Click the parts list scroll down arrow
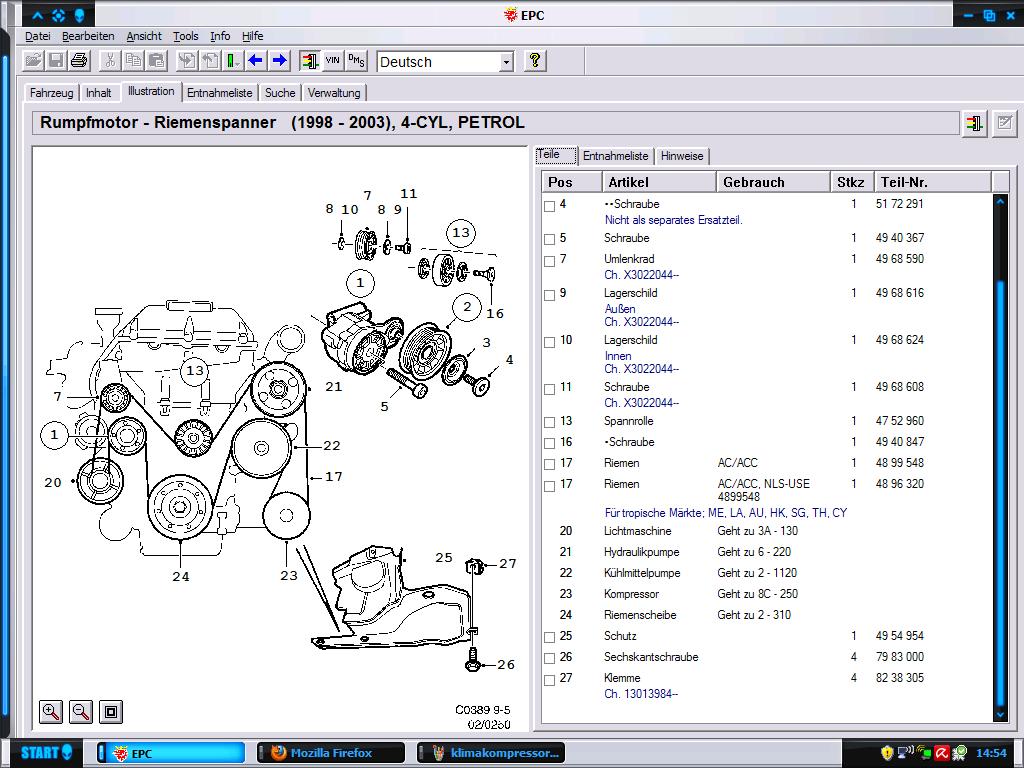Image resolution: width=1024 pixels, height=768 pixels. (1000, 714)
